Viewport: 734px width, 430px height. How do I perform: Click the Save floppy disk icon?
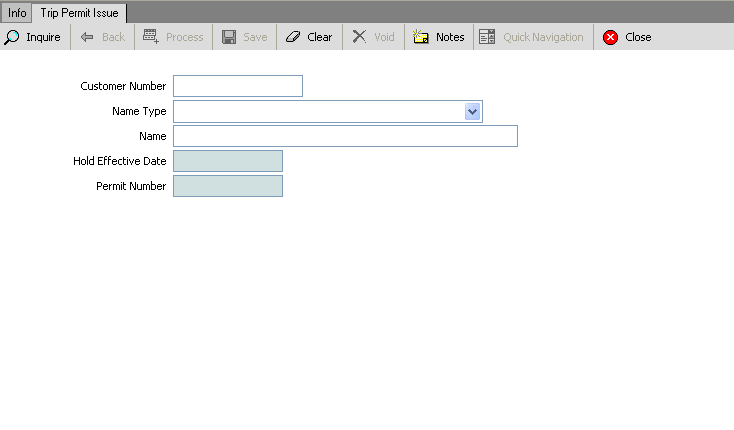pos(229,37)
